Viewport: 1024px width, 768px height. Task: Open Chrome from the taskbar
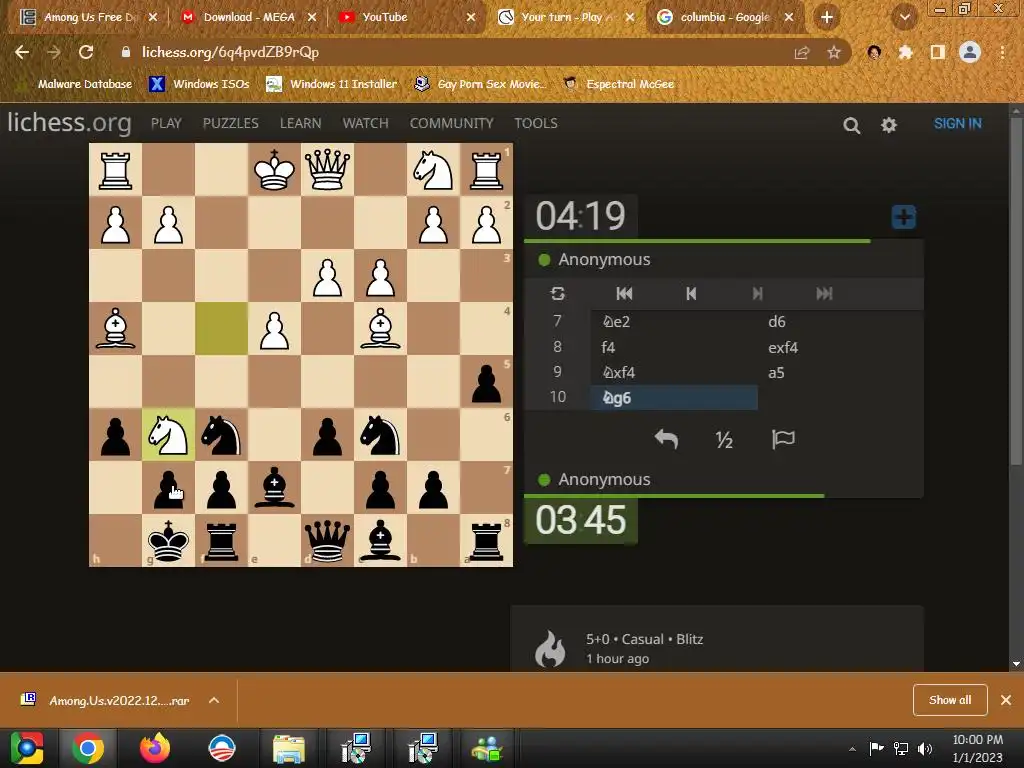tap(88, 748)
